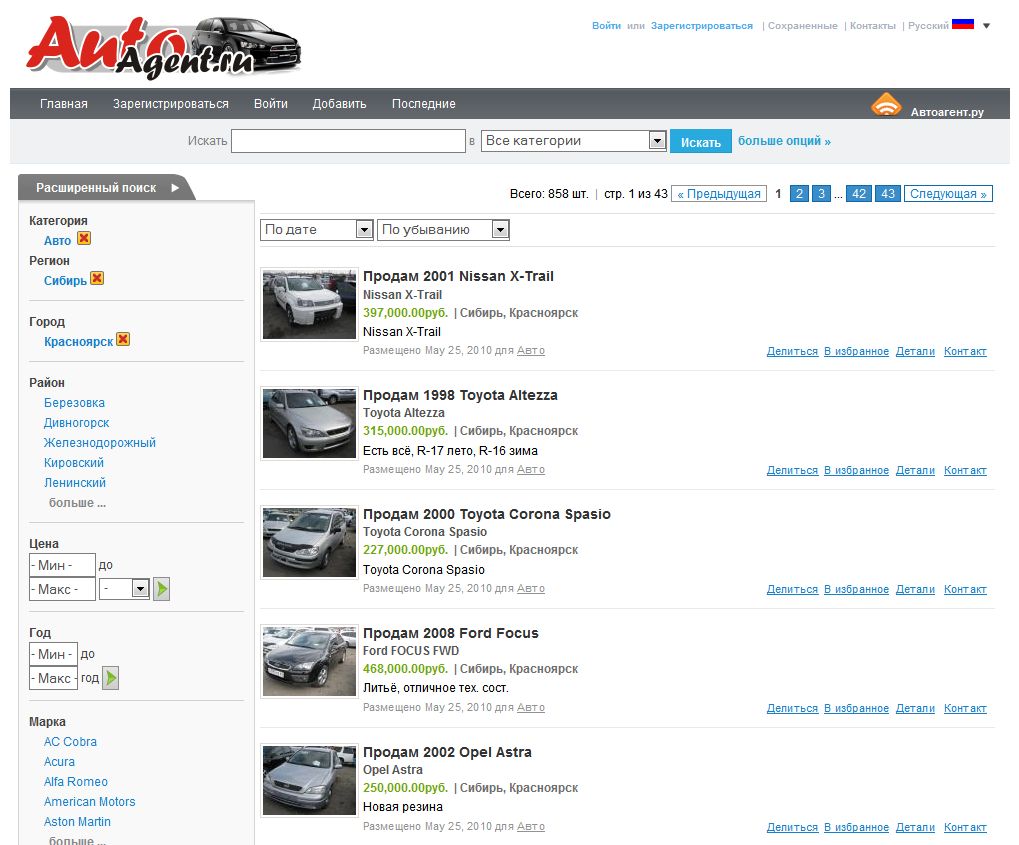Click the Следующая page button
This screenshot has width=1019, height=845.
pos(948,194)
